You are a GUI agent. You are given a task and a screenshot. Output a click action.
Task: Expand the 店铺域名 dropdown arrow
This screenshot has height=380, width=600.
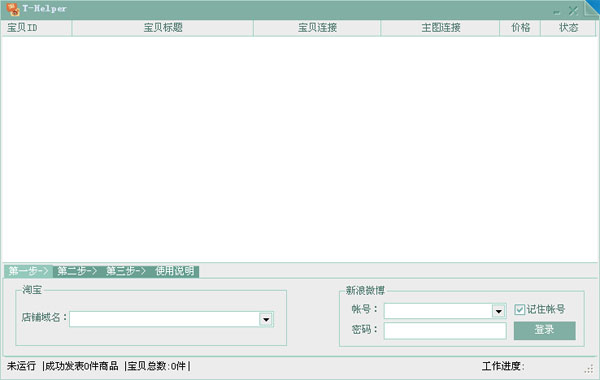tap(266, 319)
